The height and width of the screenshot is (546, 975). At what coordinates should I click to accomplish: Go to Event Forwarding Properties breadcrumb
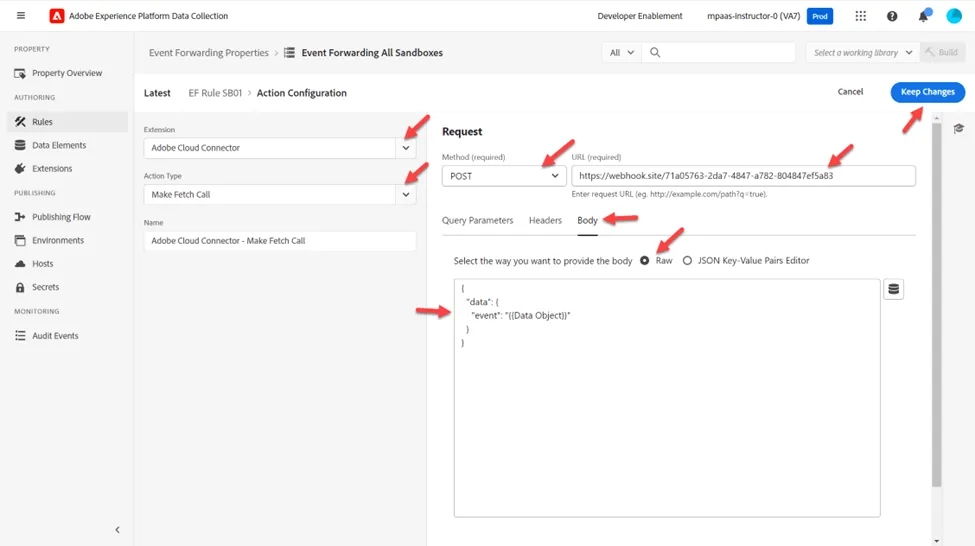[x=209, y=53]
